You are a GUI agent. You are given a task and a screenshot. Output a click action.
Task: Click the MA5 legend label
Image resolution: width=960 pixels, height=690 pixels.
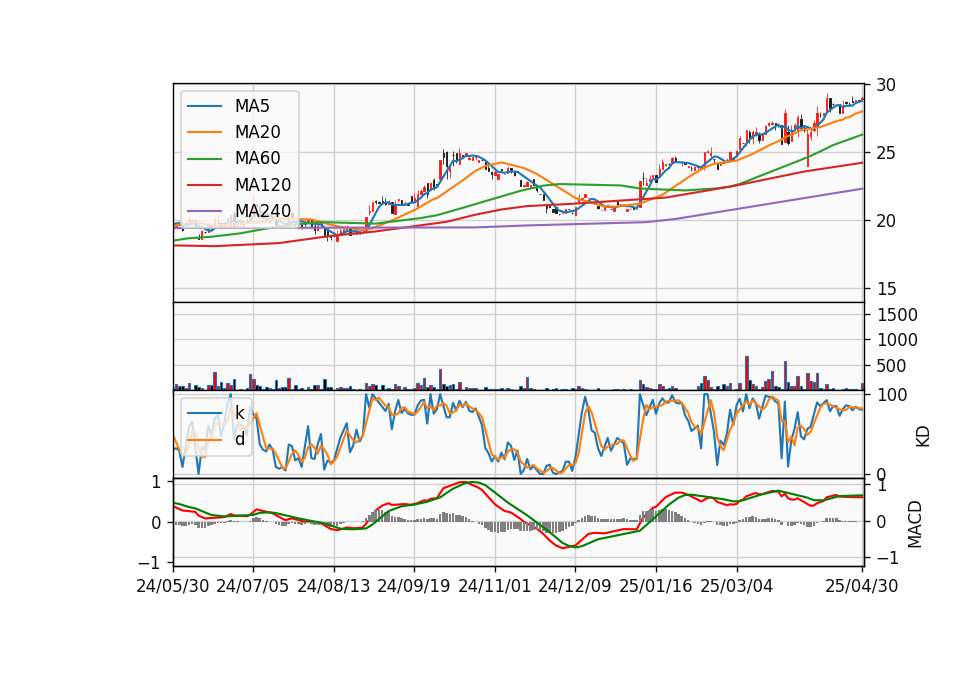coord(252,106)
